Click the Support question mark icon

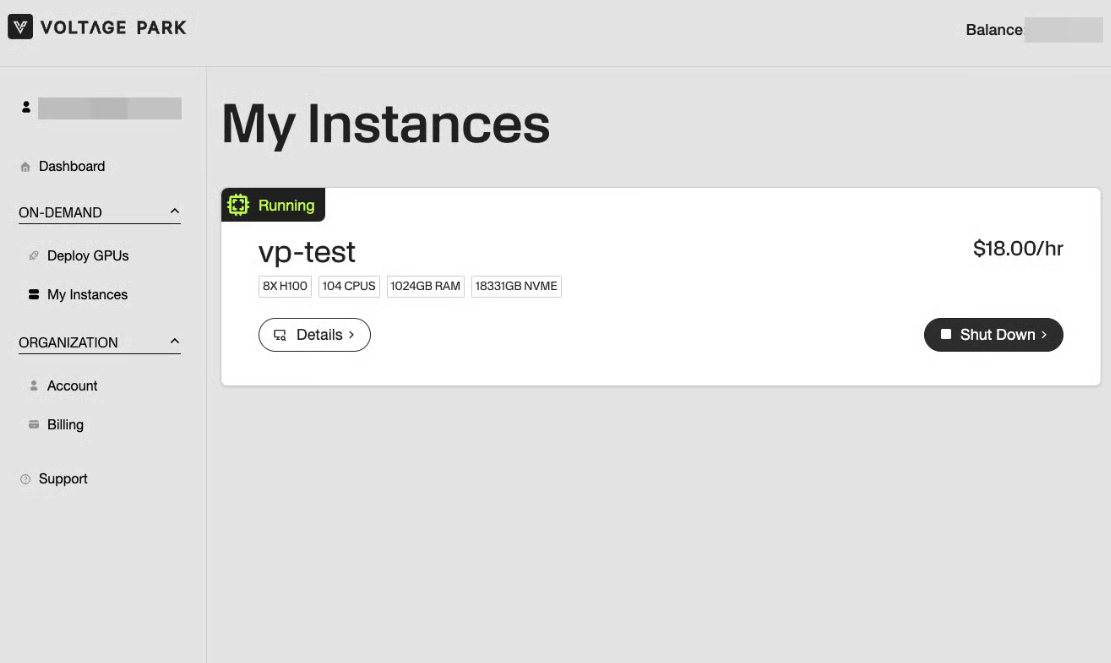[x=26, y=479]
